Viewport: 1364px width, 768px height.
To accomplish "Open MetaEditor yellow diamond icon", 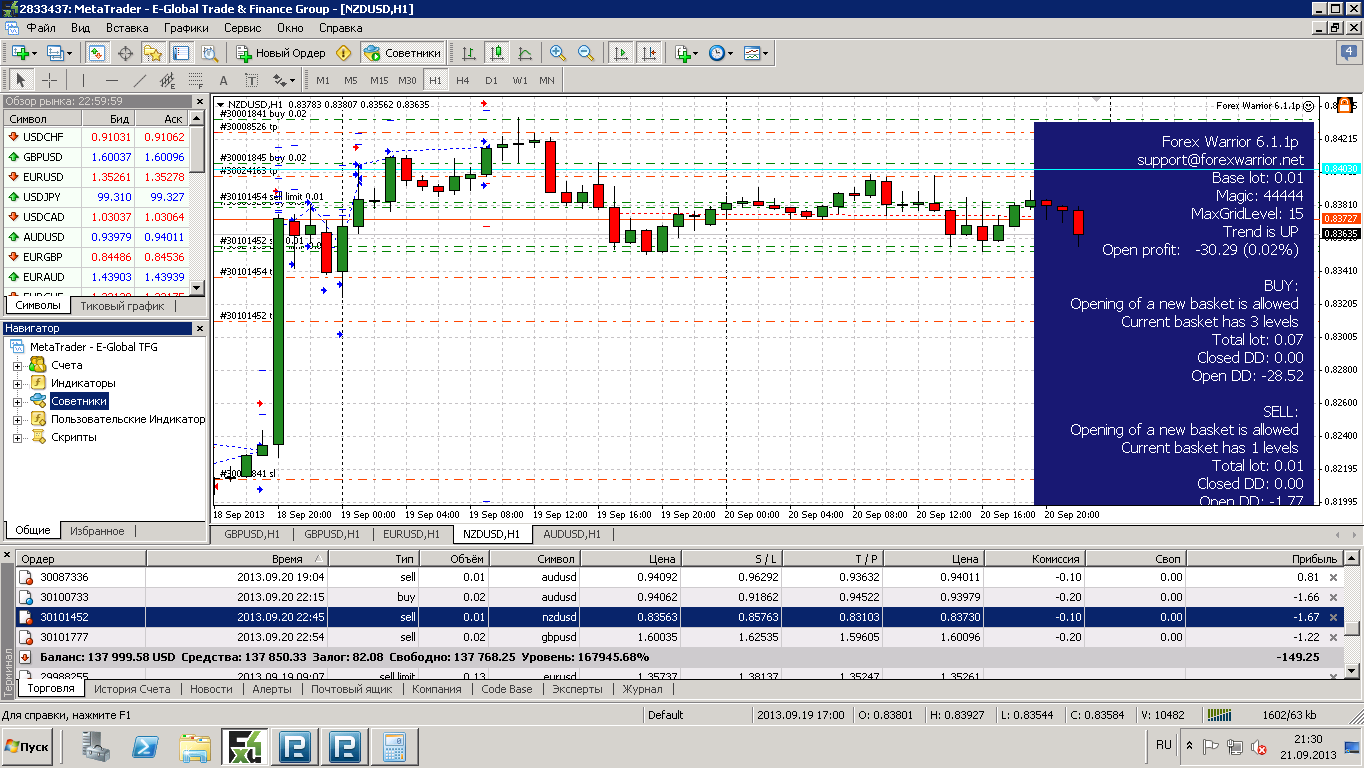I will tap(344, 53).
